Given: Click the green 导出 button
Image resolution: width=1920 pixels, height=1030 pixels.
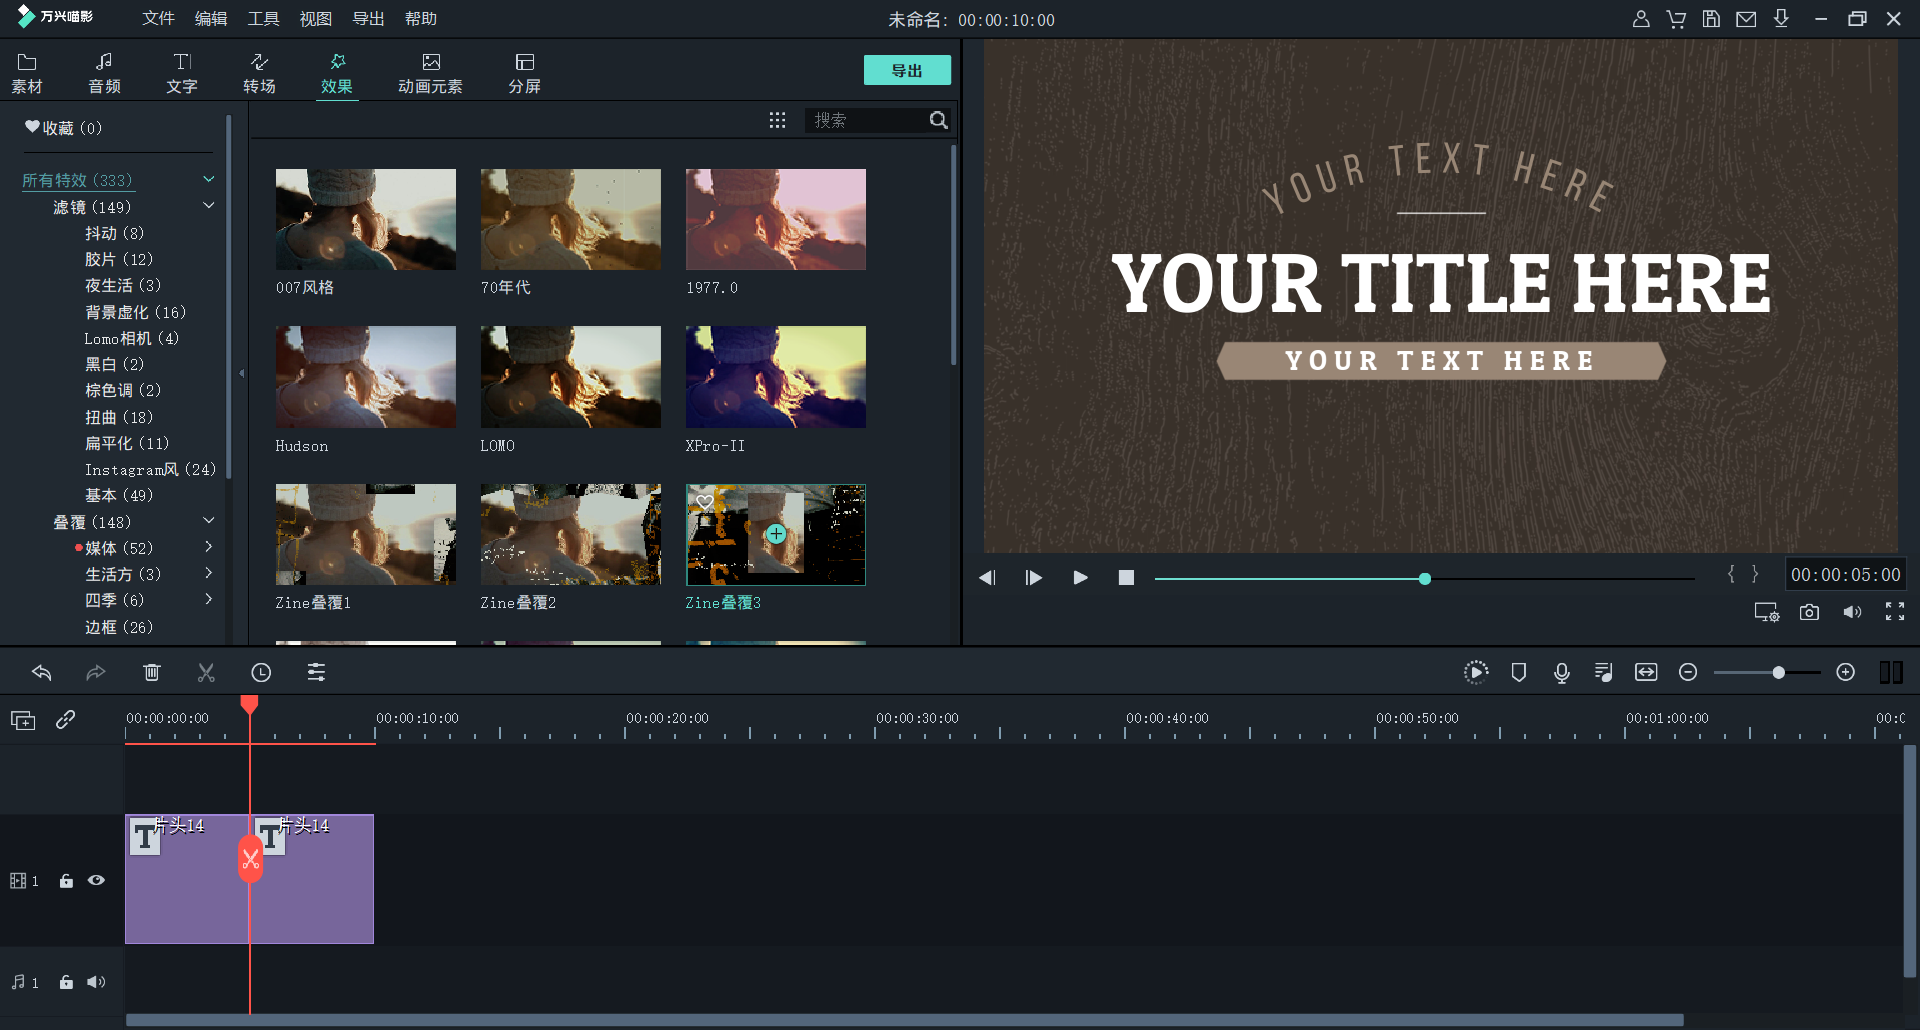Looking at the screenshot, I should click(906, 70).
